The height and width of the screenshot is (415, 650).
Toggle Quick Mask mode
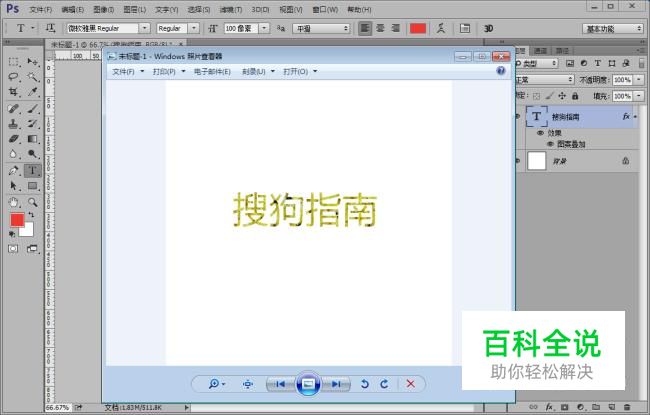point(13,249)
